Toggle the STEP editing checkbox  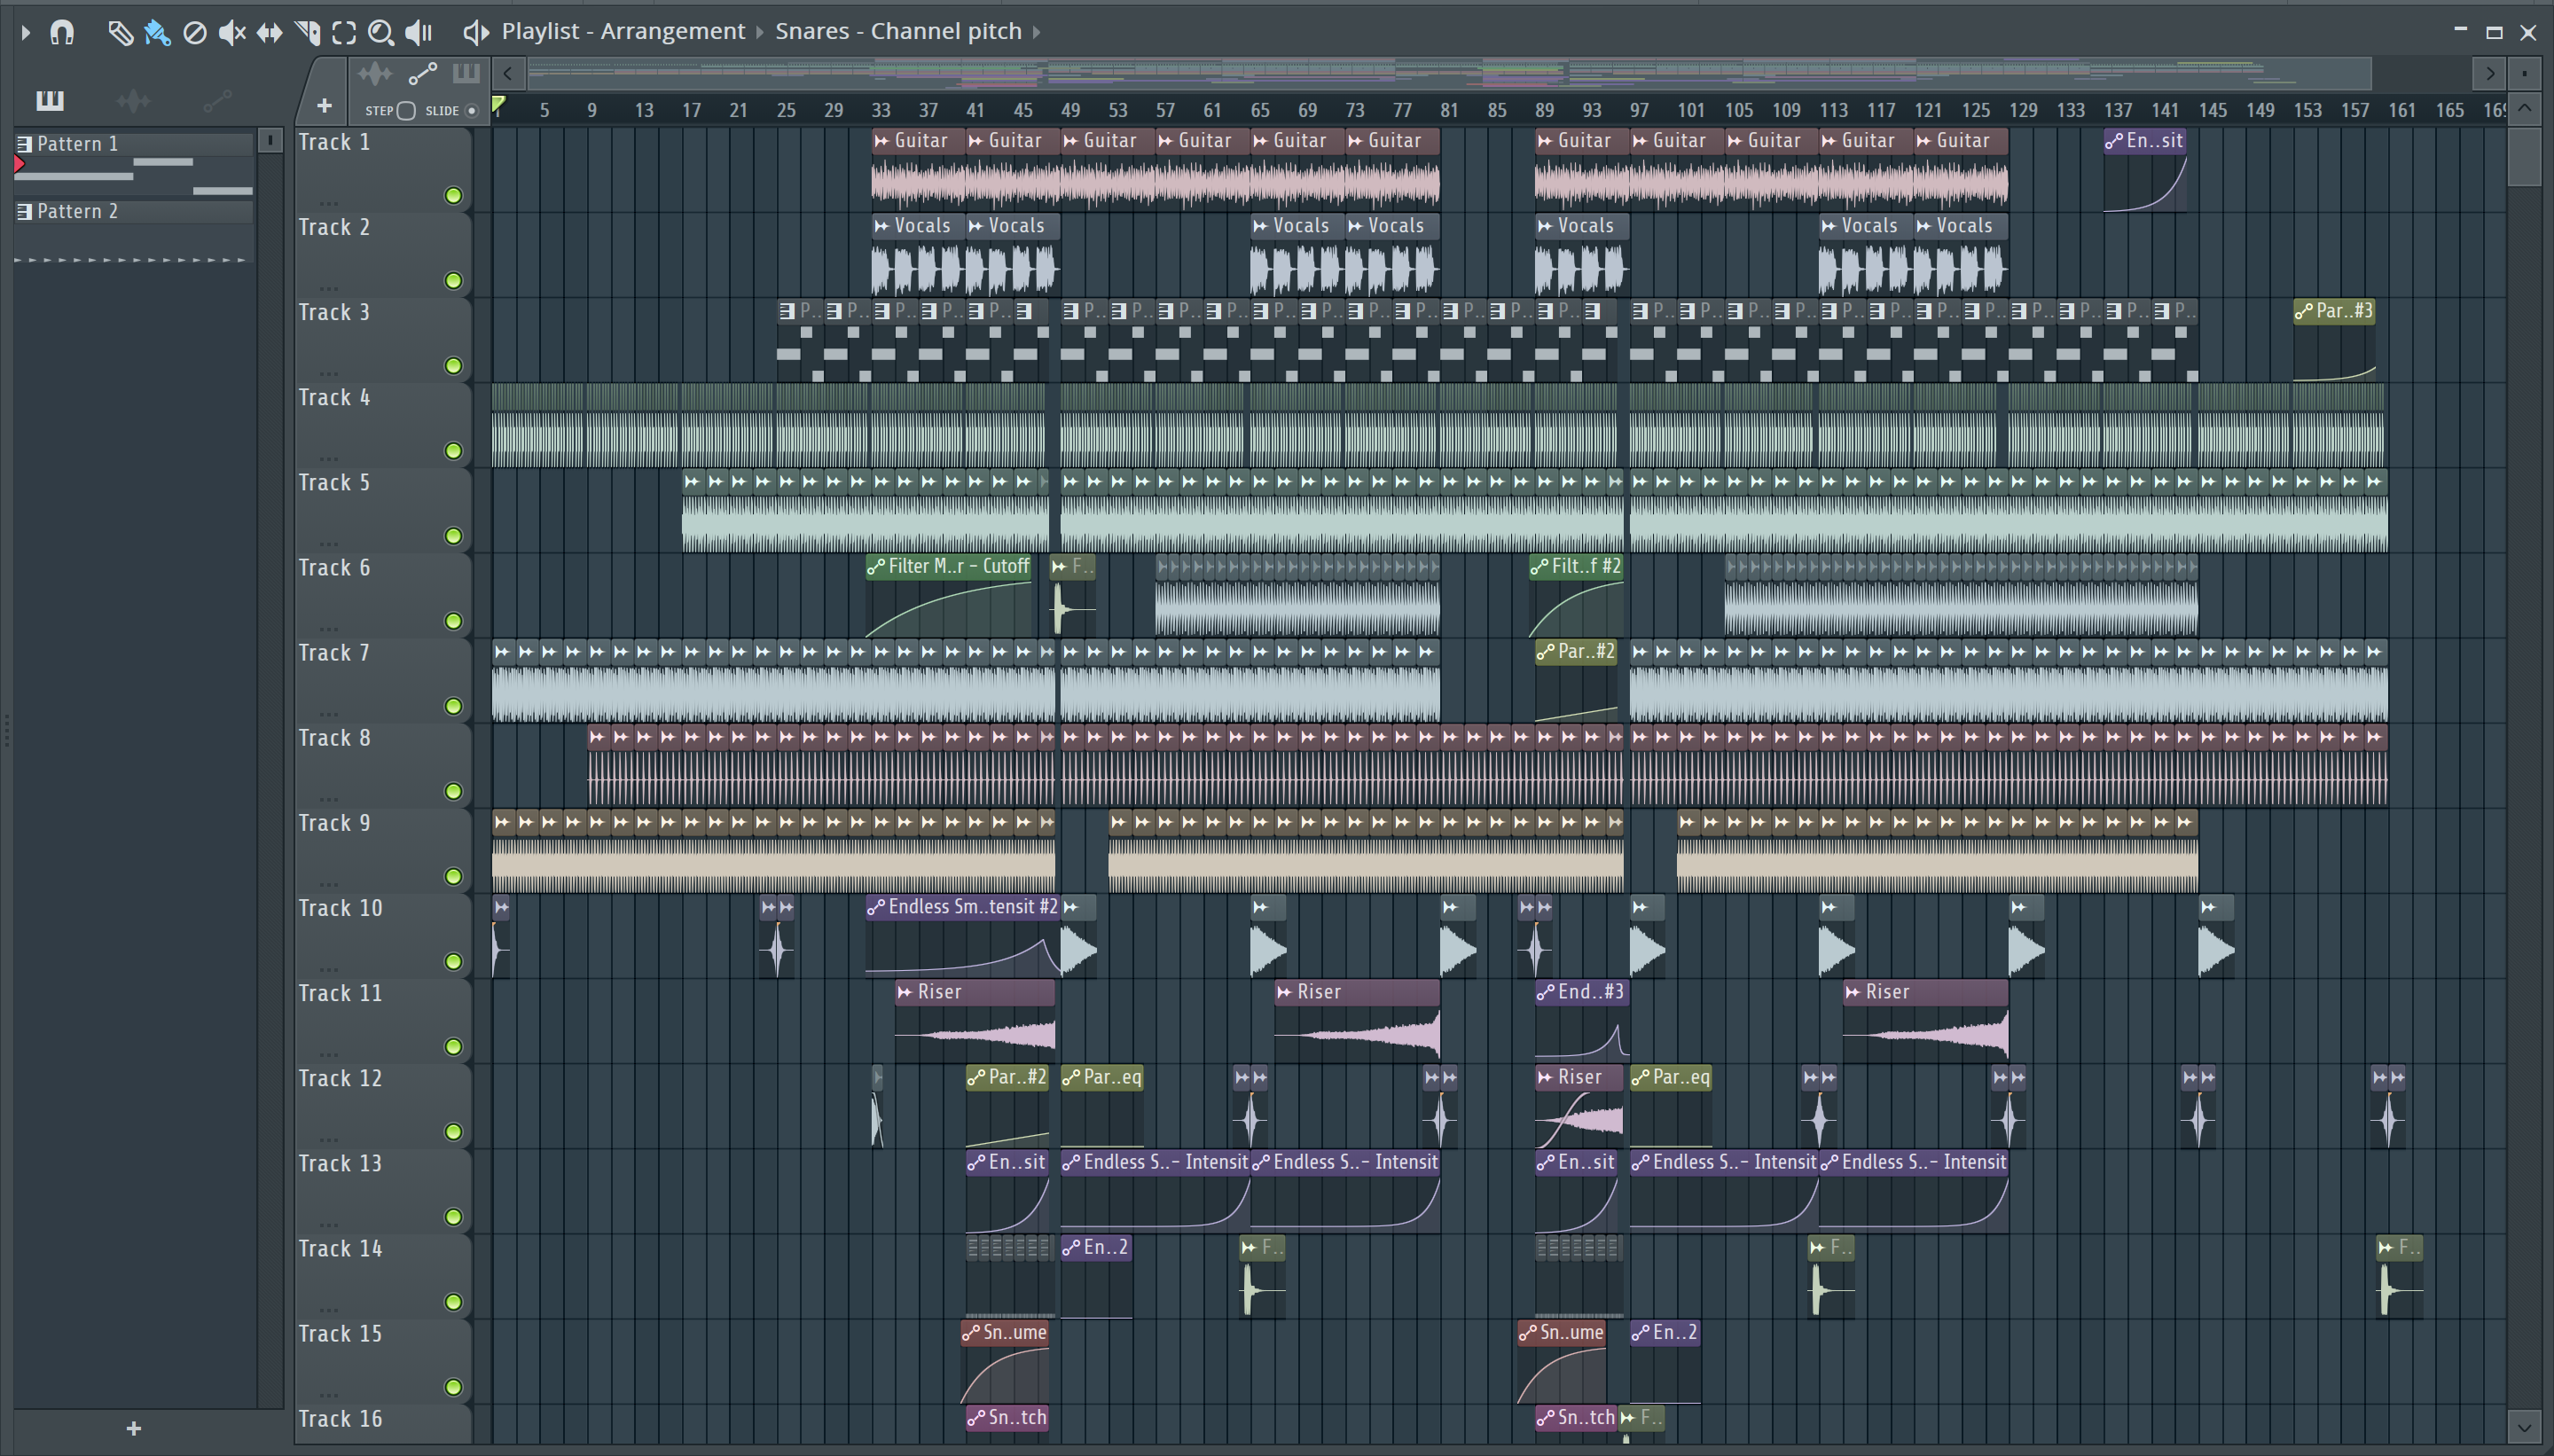[406, 111]
